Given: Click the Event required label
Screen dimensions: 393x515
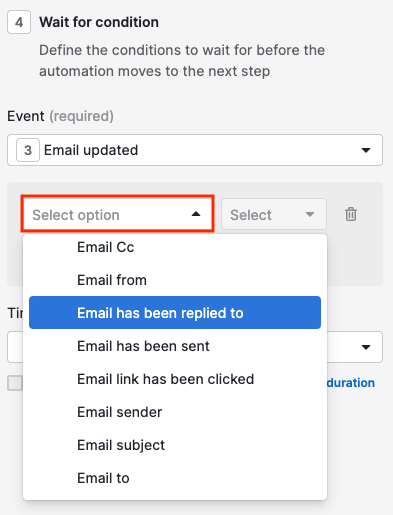Looking at the screenshot, I should pyautogui.click(x=60, y=116).
